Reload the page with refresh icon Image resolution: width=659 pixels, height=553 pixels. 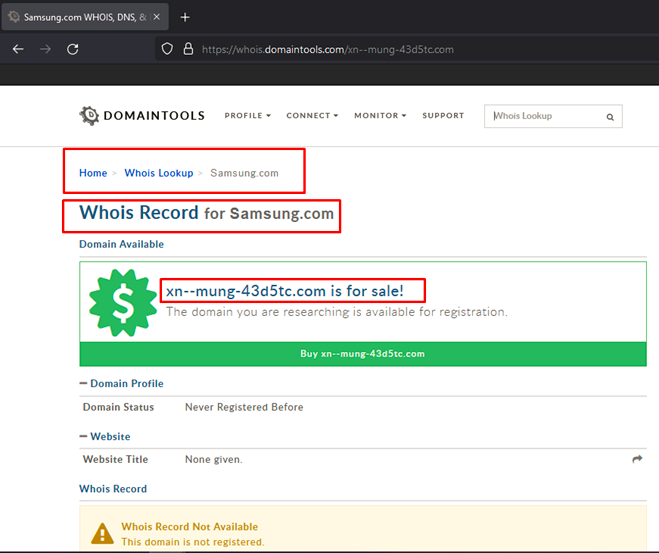[73, 49]
